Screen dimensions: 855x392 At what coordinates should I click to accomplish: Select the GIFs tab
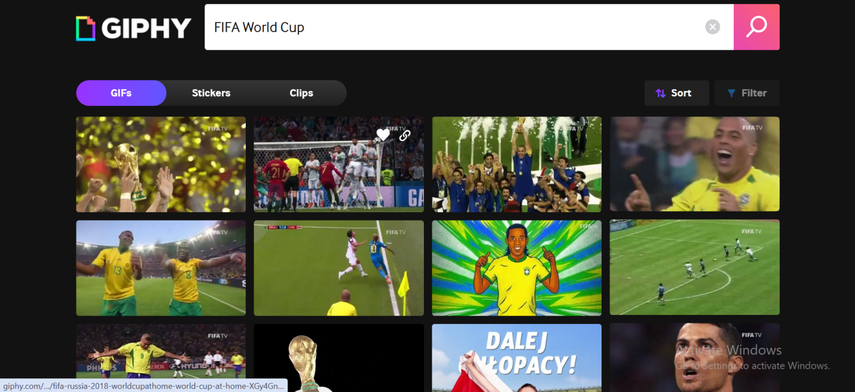(x=121, y=93)
